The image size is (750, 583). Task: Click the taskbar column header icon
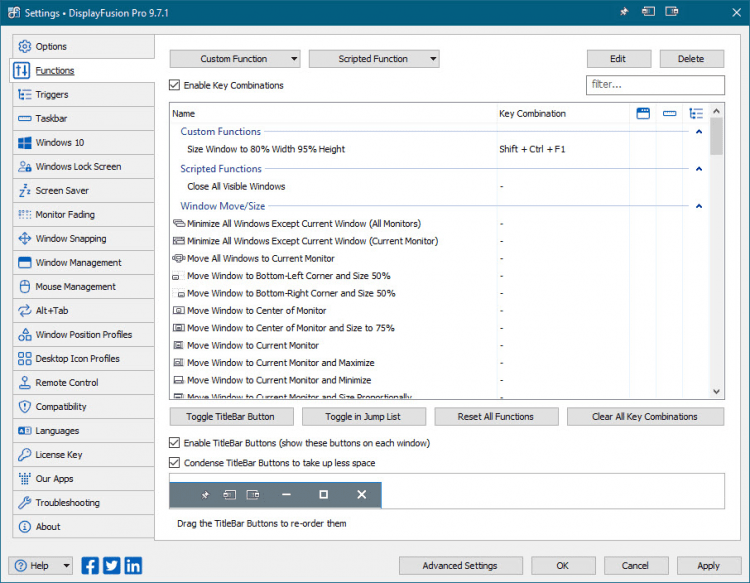670,114
